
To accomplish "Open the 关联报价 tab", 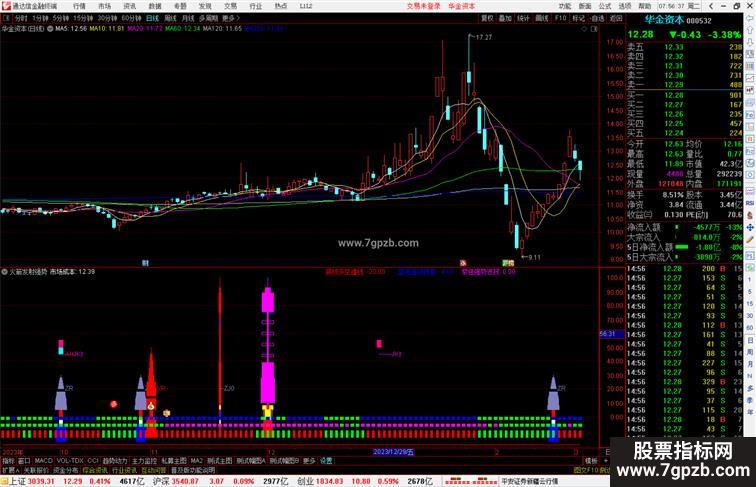I will [36, 470].
